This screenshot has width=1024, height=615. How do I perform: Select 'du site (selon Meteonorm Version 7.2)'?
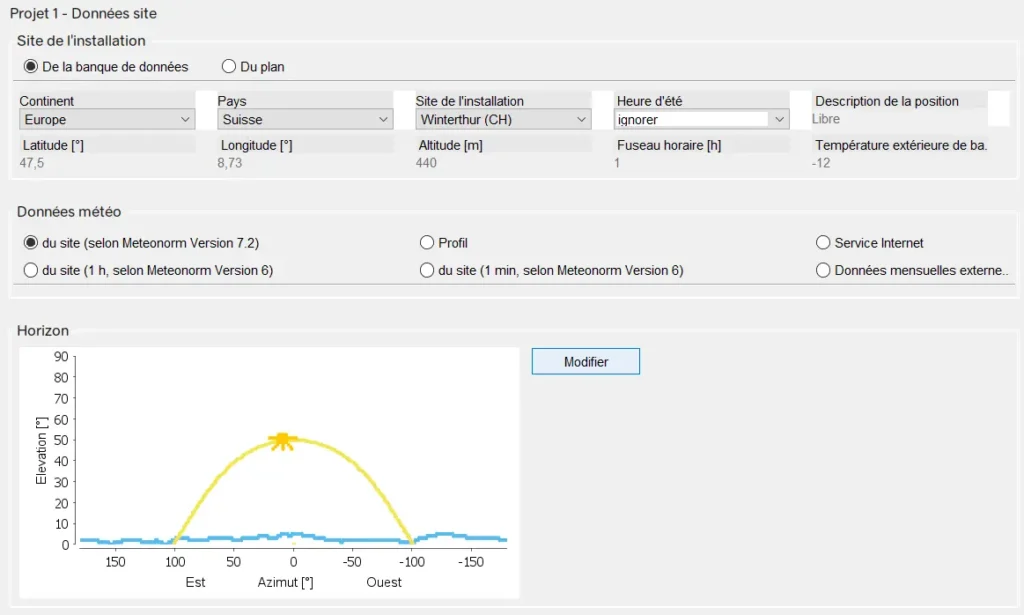pyautogui.click(x=31, y=243)
